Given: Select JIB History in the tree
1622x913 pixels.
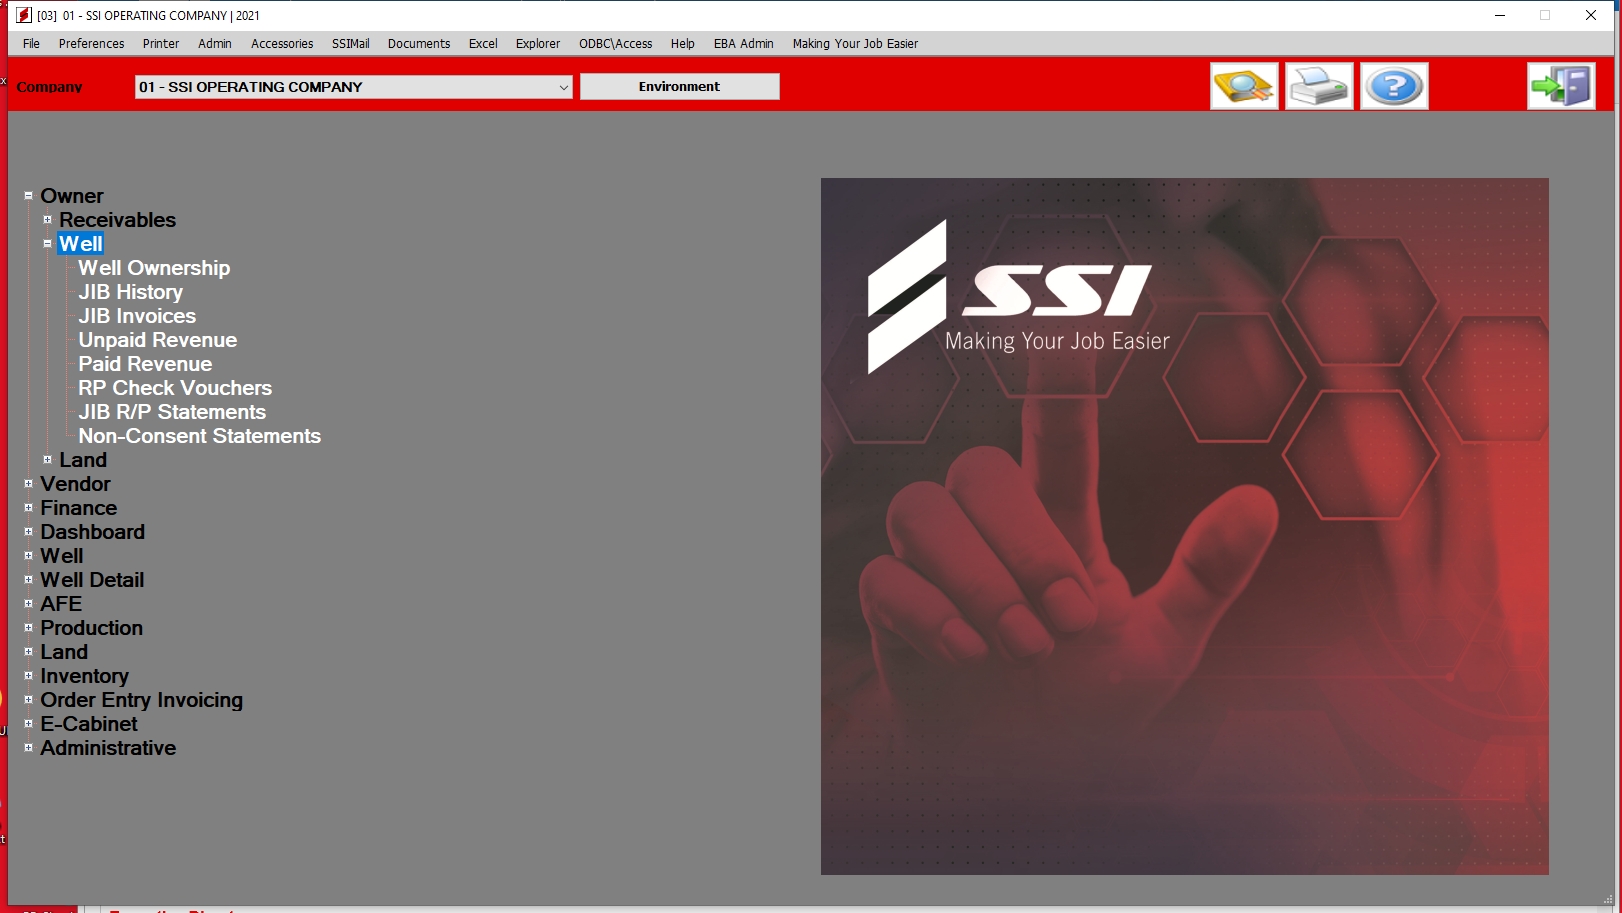Looking at the screenshot, I should [131, 292].
